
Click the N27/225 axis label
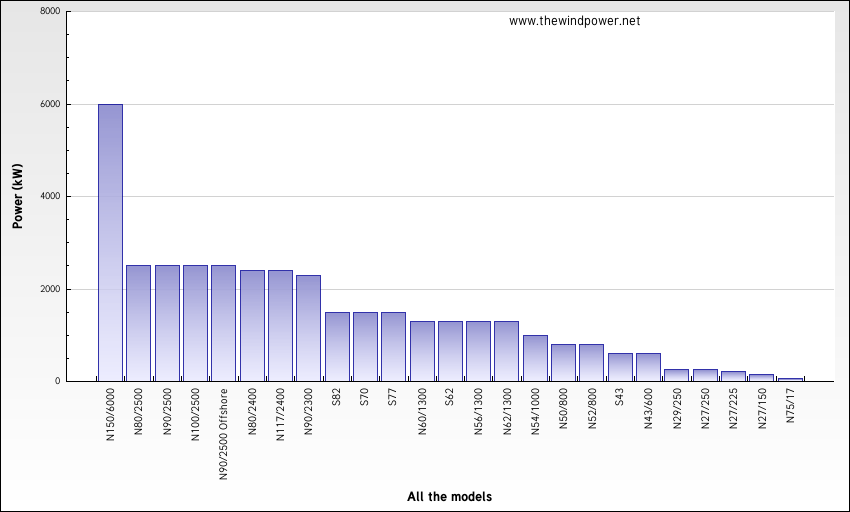click(733, 408)
